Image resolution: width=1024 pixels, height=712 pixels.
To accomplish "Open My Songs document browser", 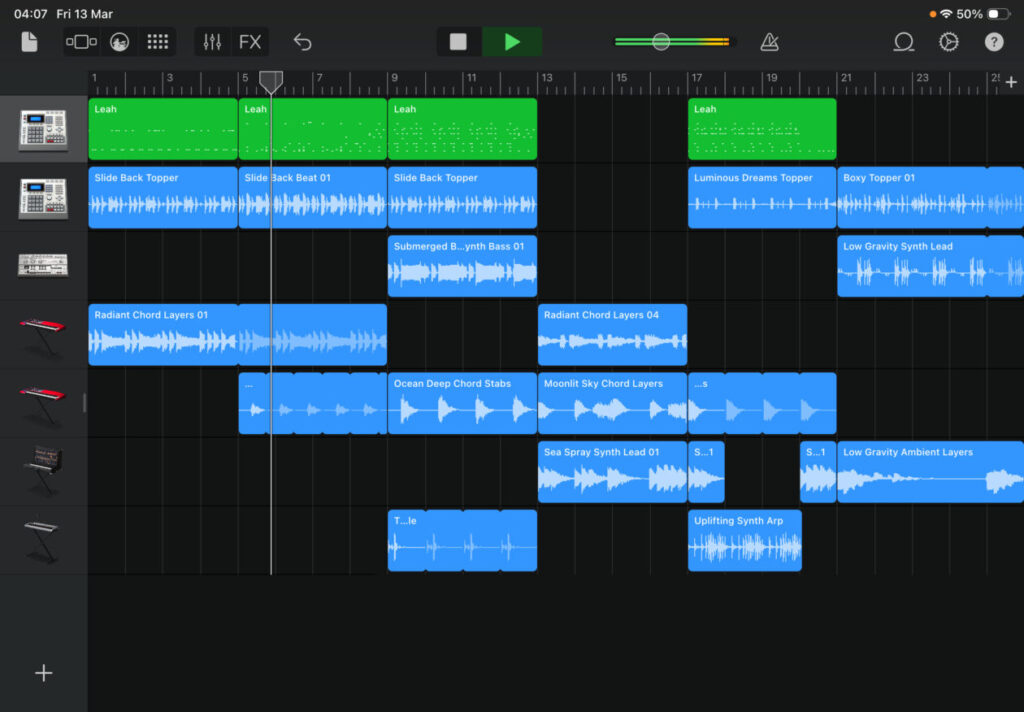I will click(x=29, y=42).
